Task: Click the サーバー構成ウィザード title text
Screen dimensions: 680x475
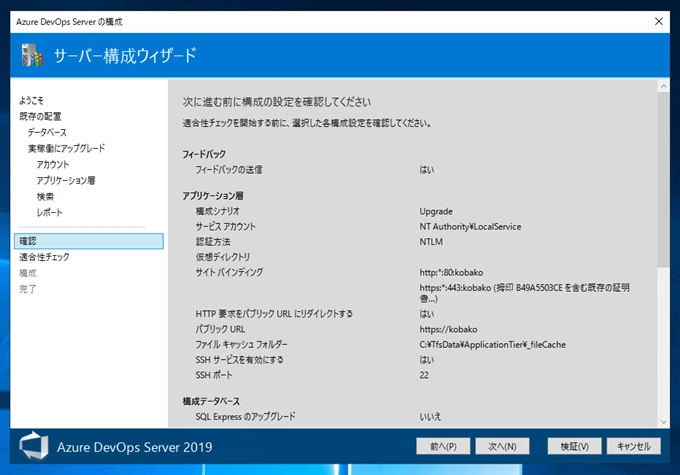Action: click(125, 56)
